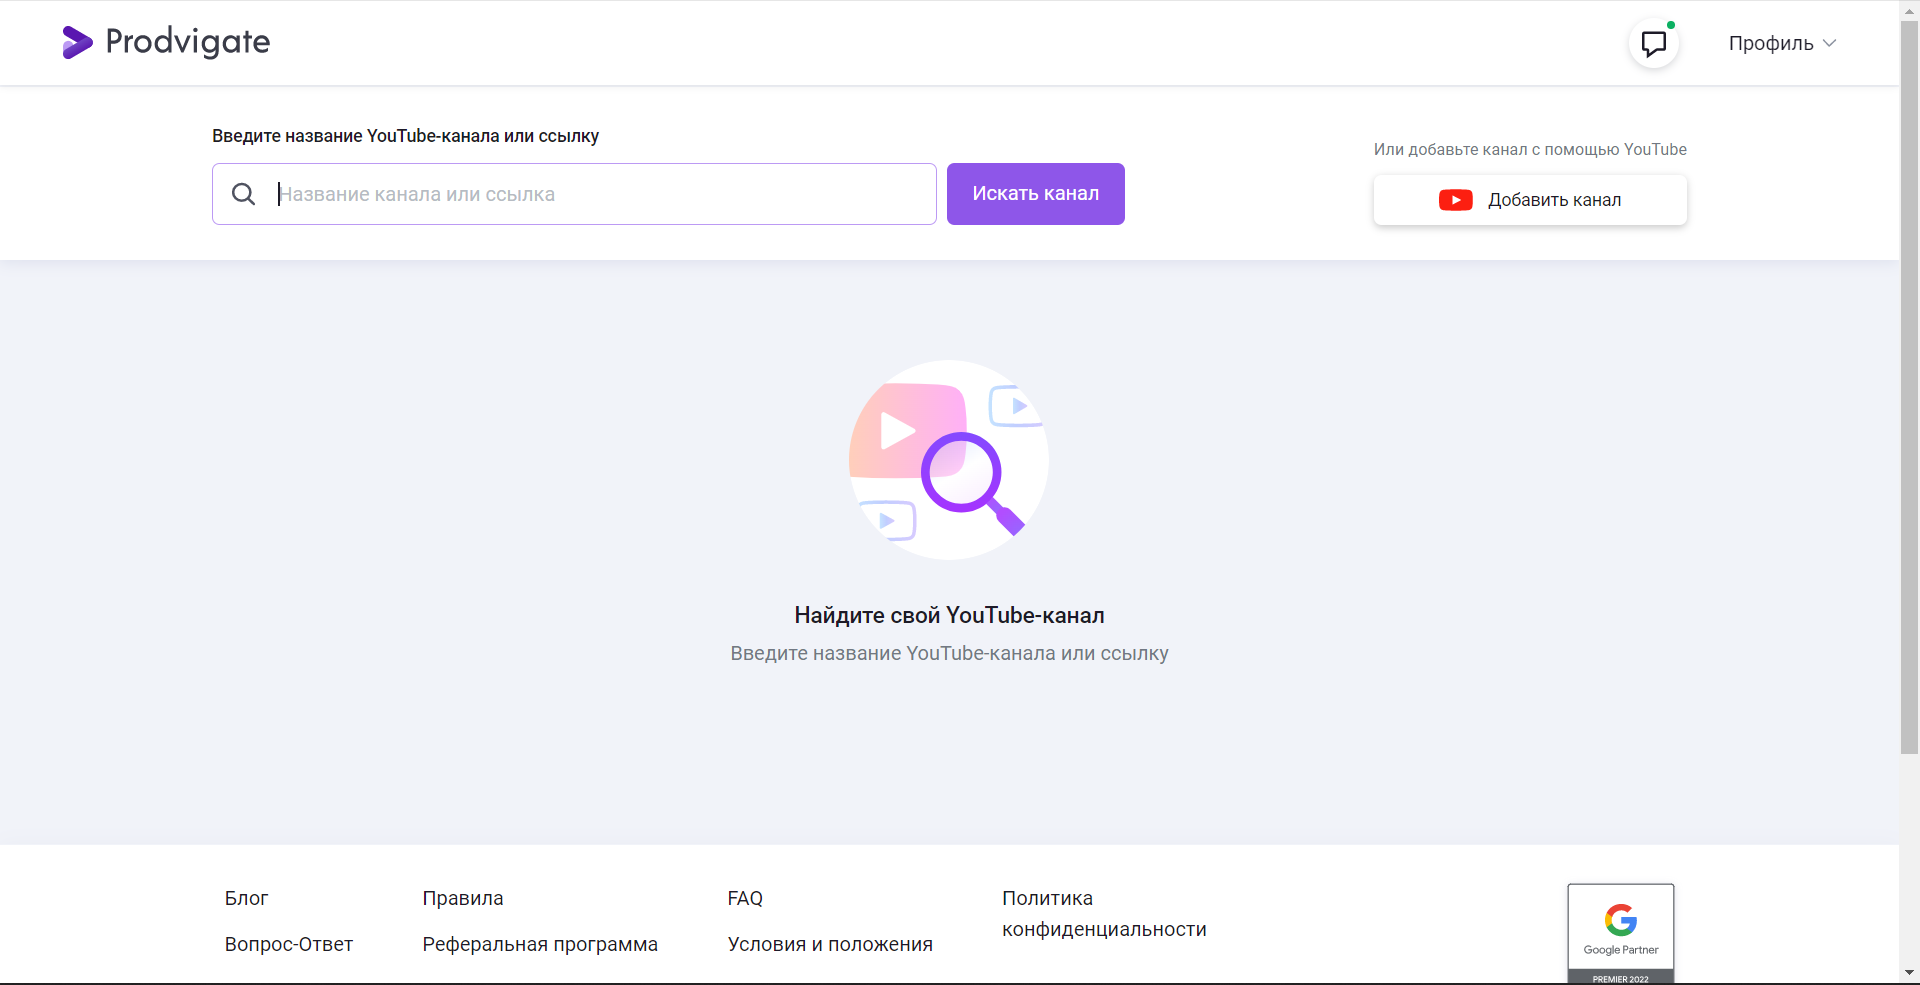Click the Искать канал button
Image resolution: width=1920 pixels, height=985 pixels.
click(1035, 194)
